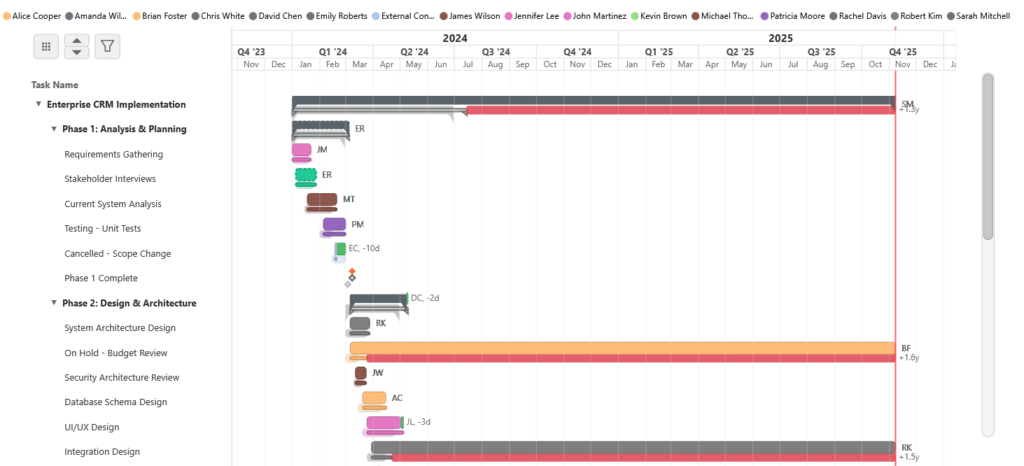Click the grid view icon button

(x=46, y=46)
